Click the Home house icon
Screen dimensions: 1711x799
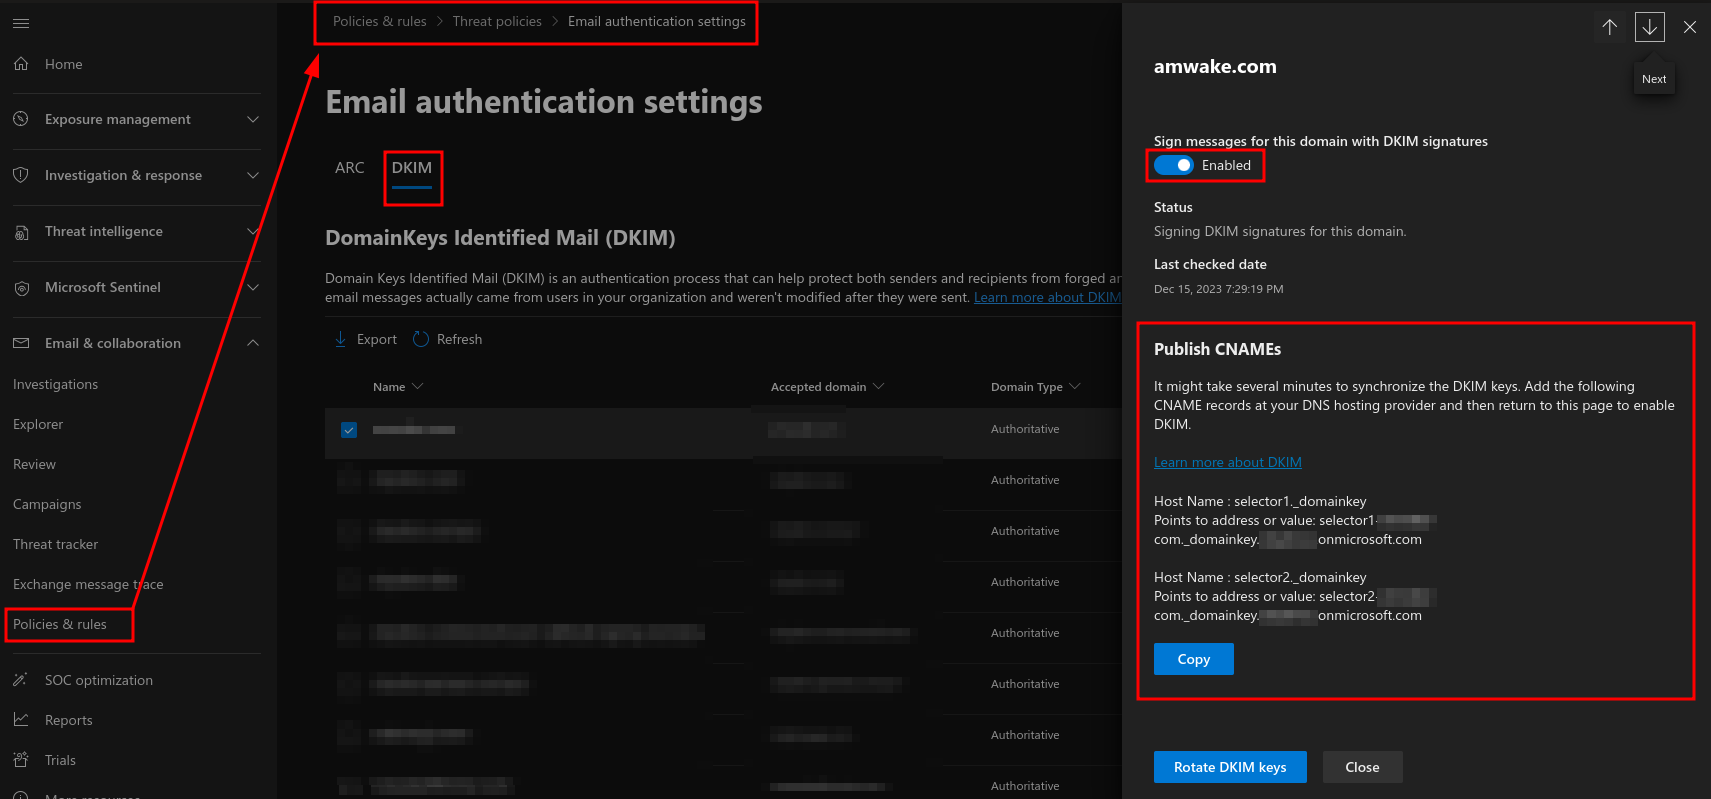coord(21,64)
